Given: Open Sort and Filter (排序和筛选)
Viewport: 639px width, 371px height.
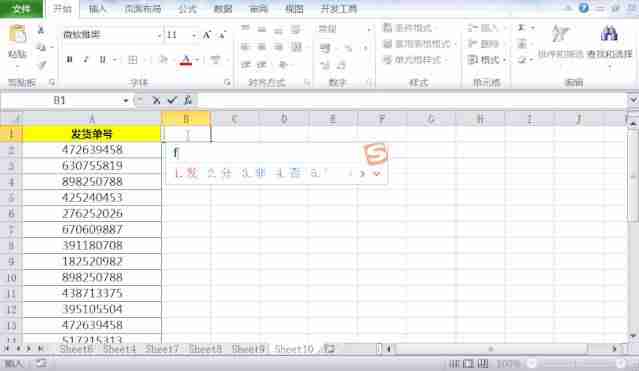Looking at the screenshot, I should click(x=560, y=42).
